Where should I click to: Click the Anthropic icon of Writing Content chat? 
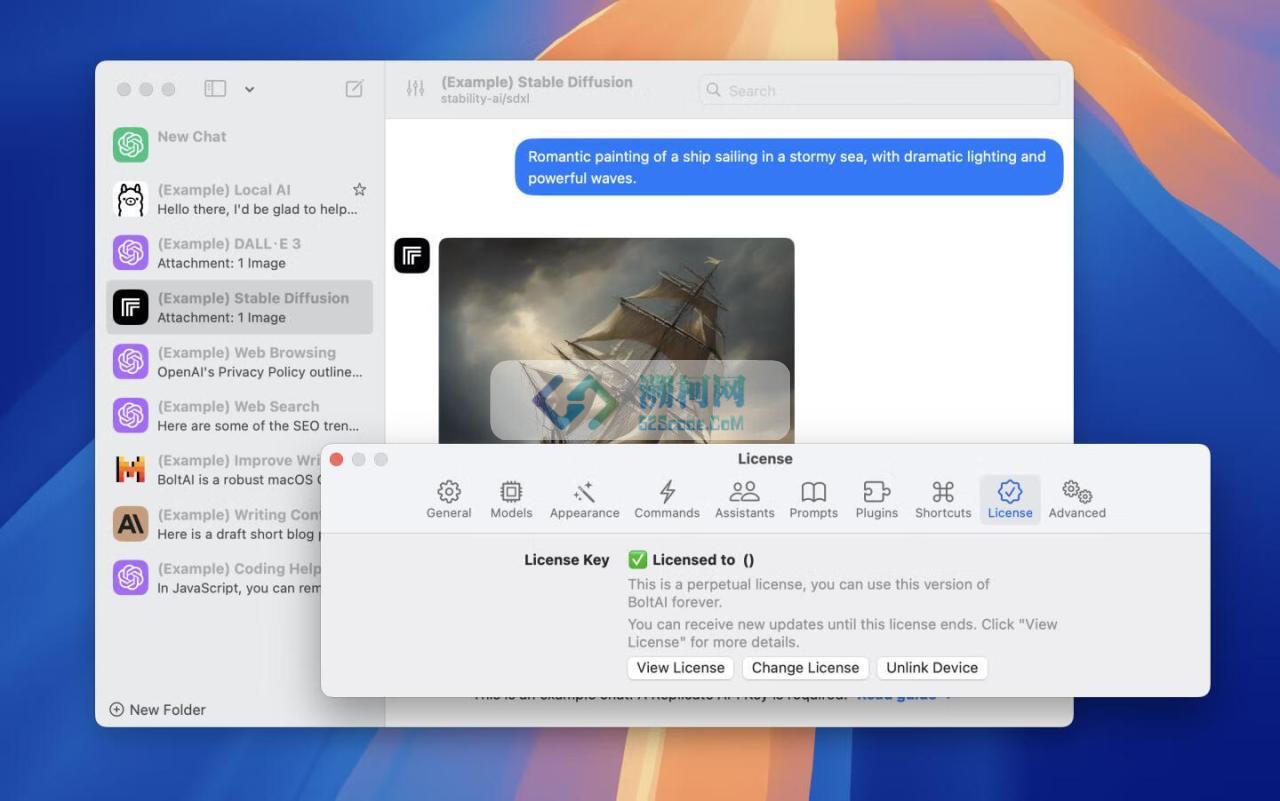(x=131, y=523)
